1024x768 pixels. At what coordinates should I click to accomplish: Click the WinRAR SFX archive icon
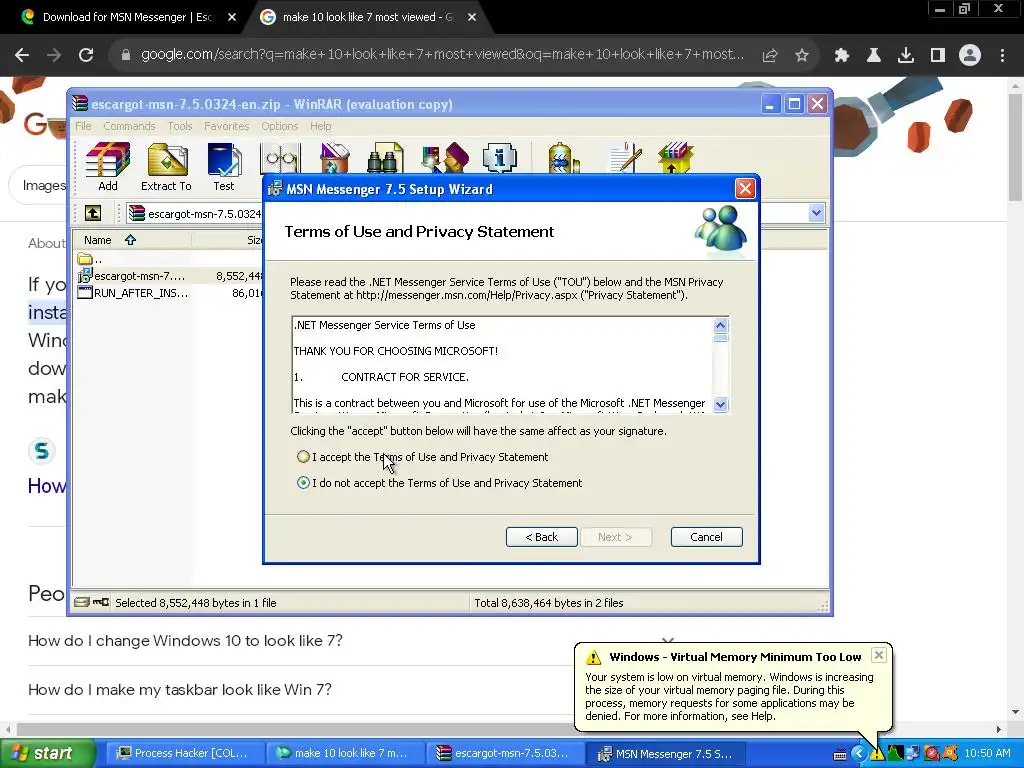[x=676, y=159]
